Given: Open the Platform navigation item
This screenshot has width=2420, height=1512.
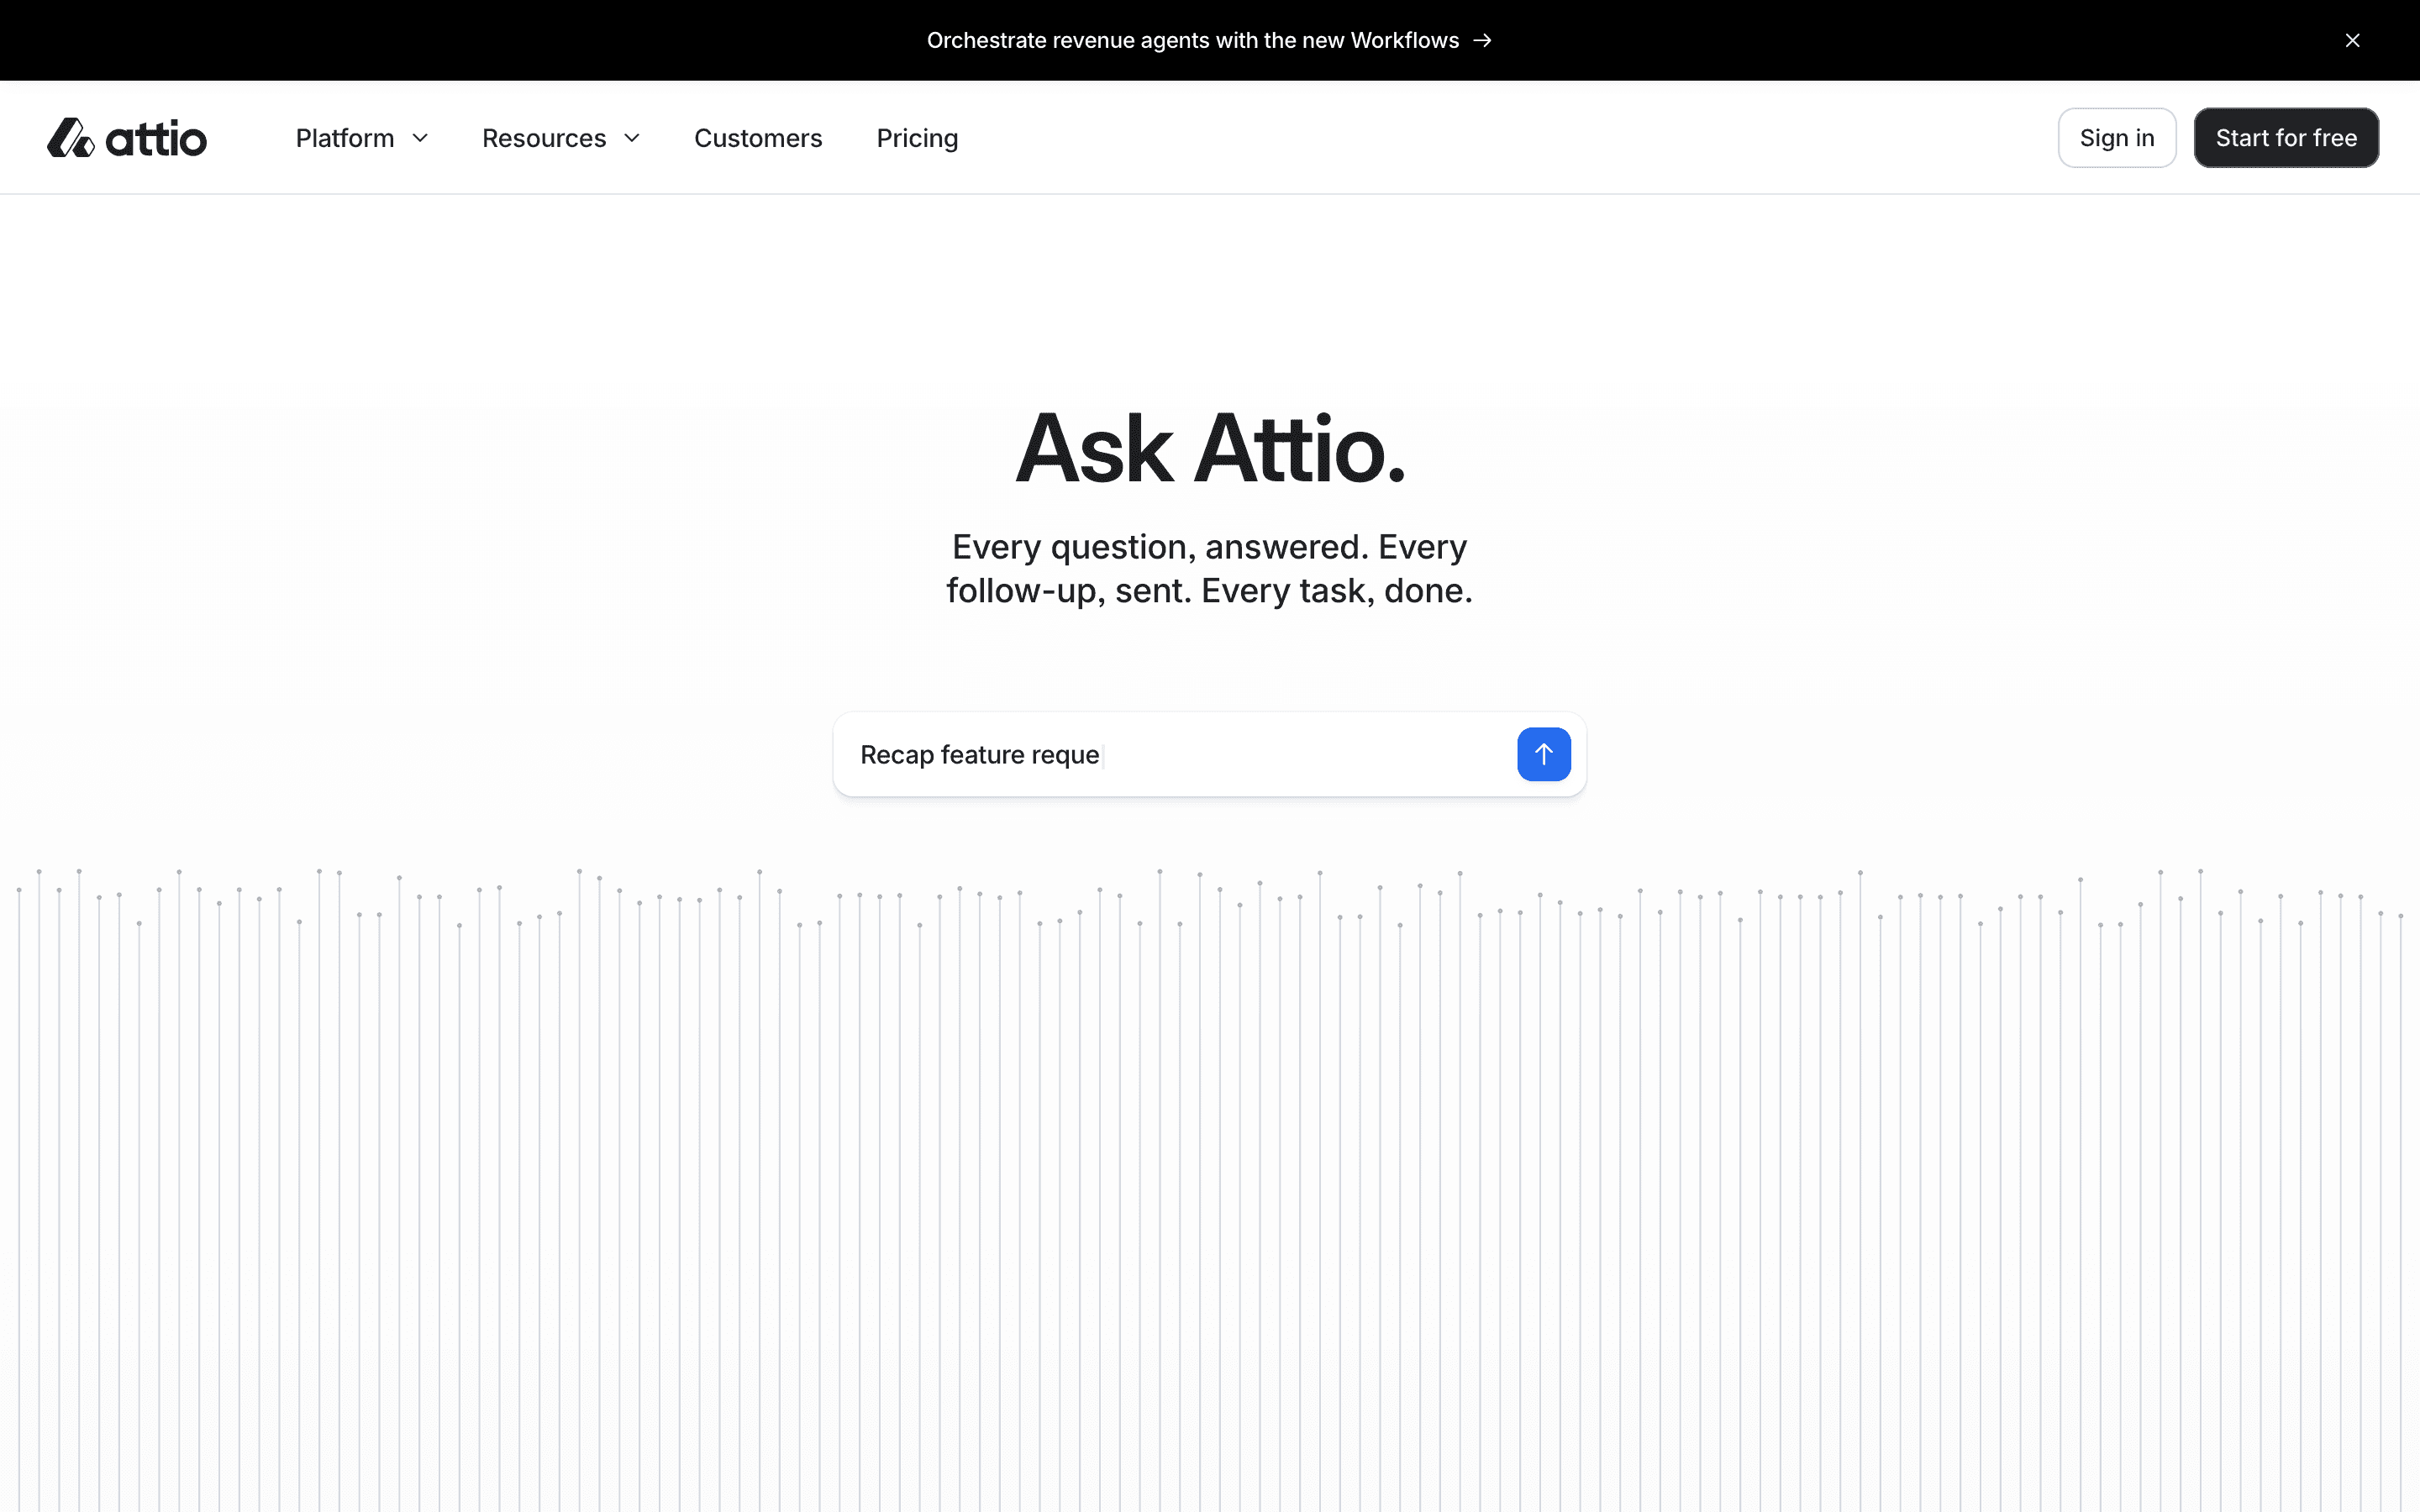Looking at the screenshot, I should [x=362, y=138].
